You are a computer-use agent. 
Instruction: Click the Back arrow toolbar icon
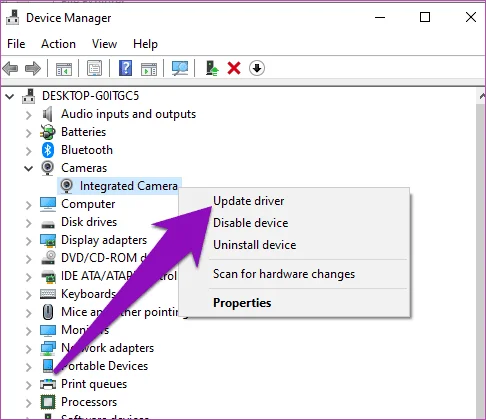(x=10, y=69)
